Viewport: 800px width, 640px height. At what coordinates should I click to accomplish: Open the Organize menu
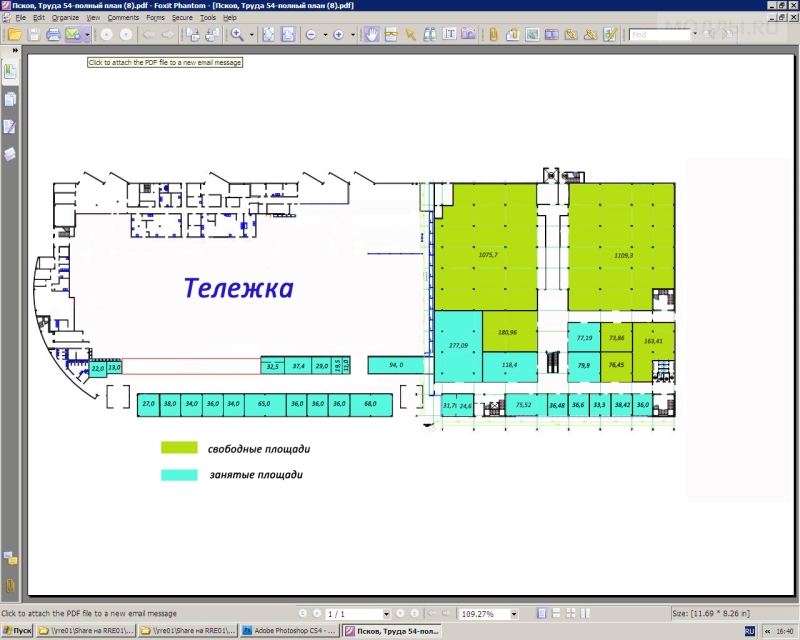(x=65, y=18)
